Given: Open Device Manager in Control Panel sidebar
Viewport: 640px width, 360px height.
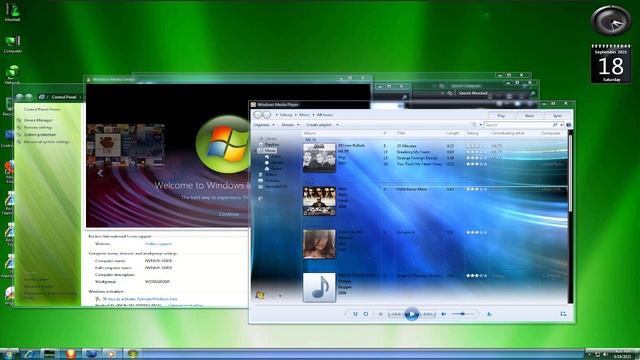Looking at the screenshot, I should point(38,120).
